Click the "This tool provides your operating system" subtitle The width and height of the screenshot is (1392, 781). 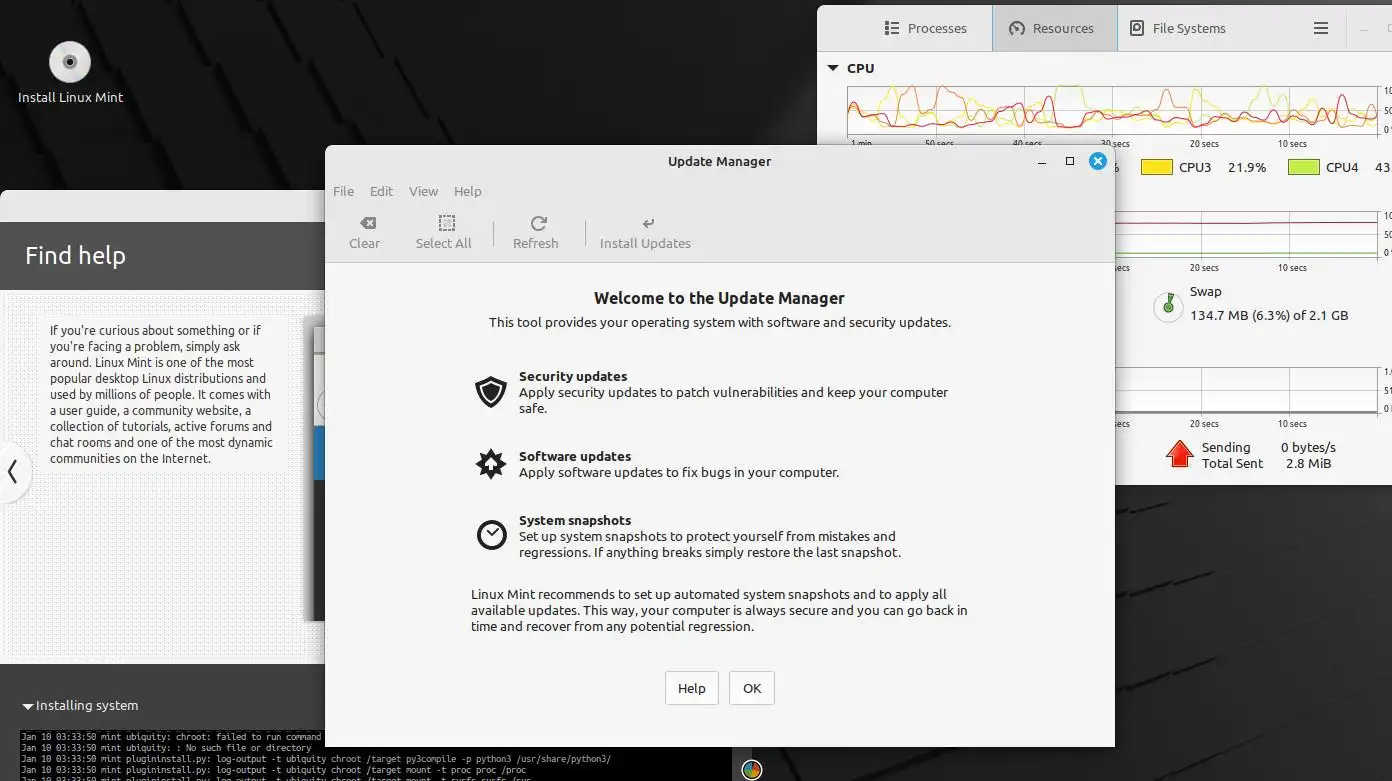coord(719,322)
